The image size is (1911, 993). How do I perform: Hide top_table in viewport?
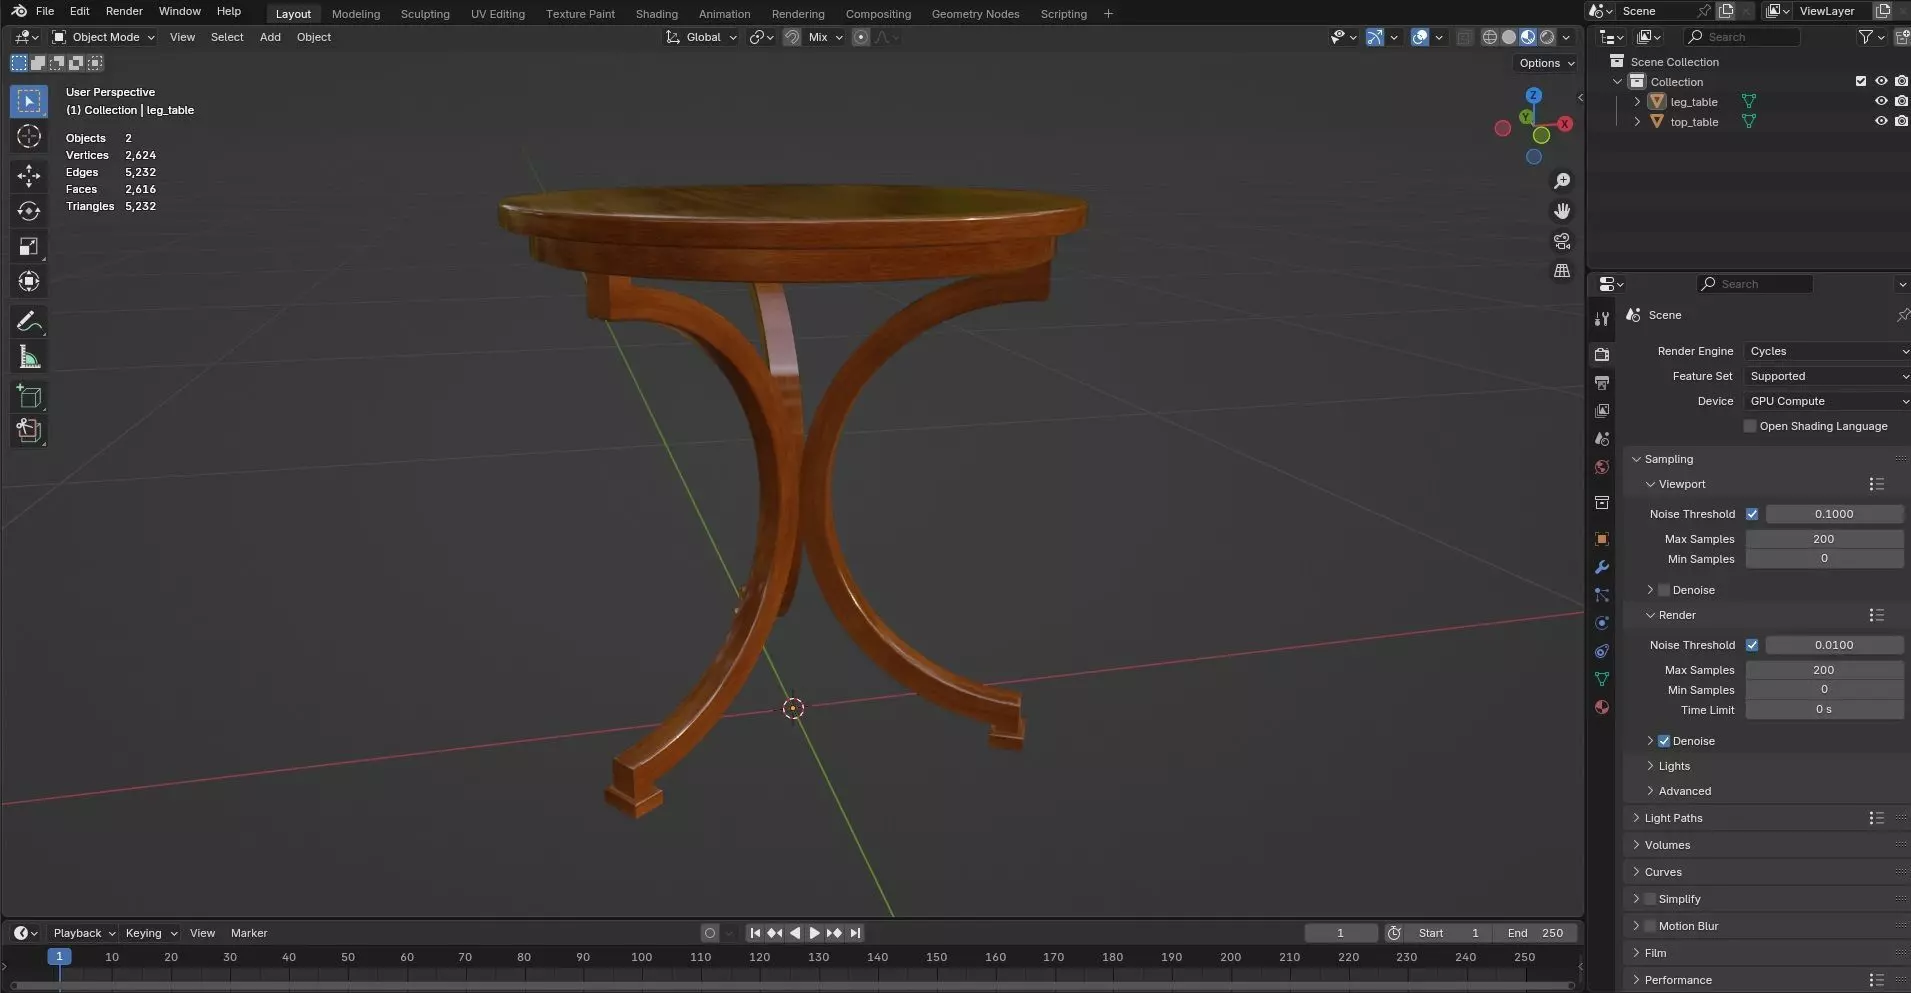[1881, 121]
